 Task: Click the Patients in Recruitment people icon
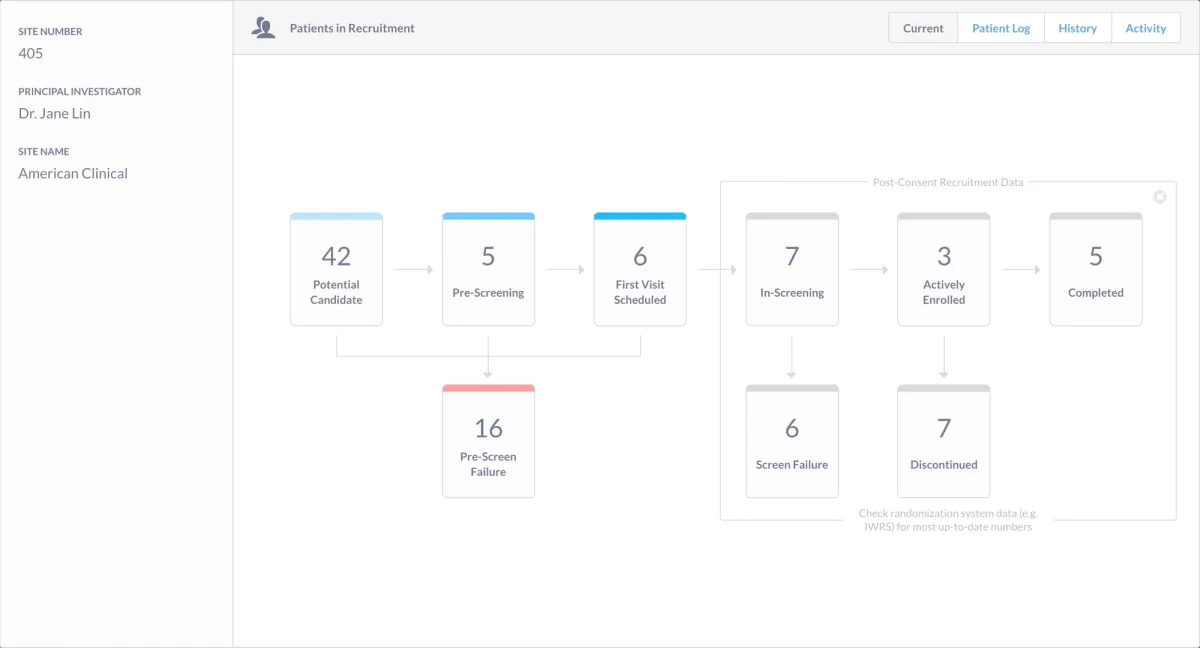pos(264,28)
